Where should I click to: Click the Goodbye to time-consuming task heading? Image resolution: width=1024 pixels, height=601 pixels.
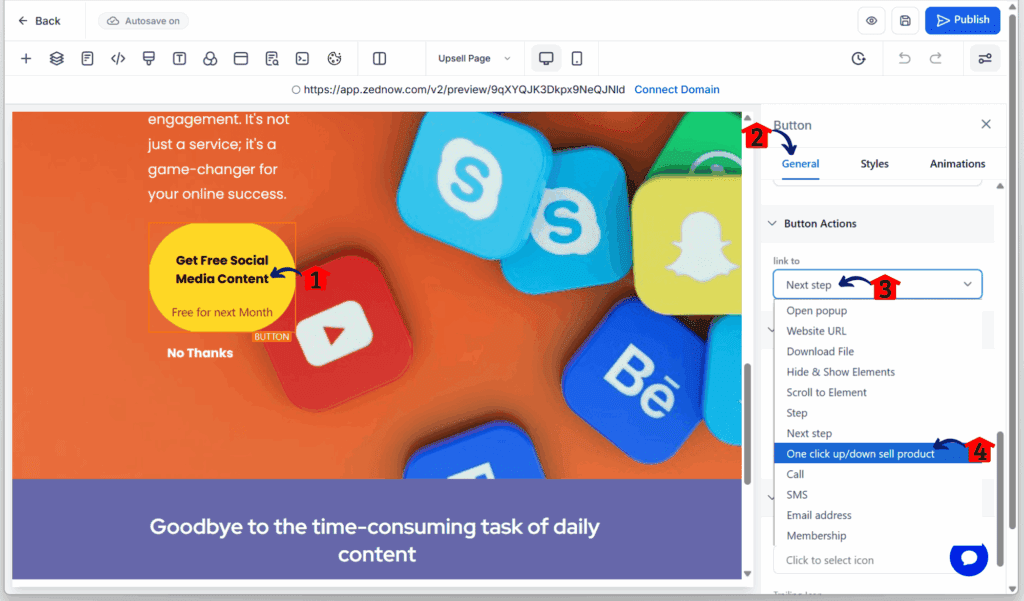click(375, 540)
